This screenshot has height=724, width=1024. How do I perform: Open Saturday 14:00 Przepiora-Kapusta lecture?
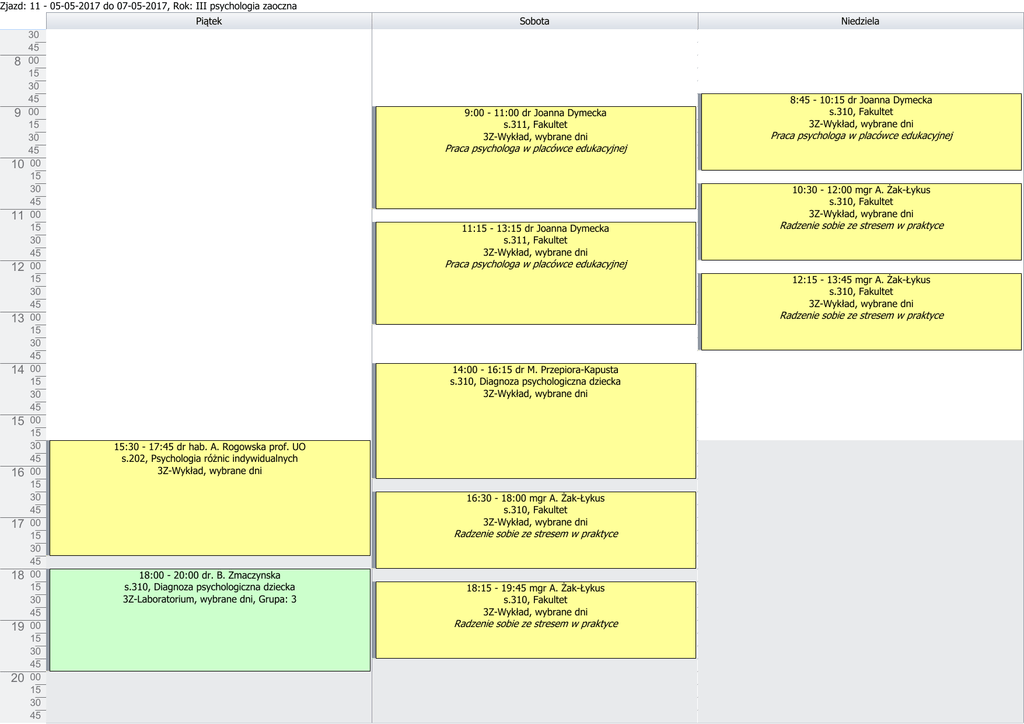tap(535, 420)
